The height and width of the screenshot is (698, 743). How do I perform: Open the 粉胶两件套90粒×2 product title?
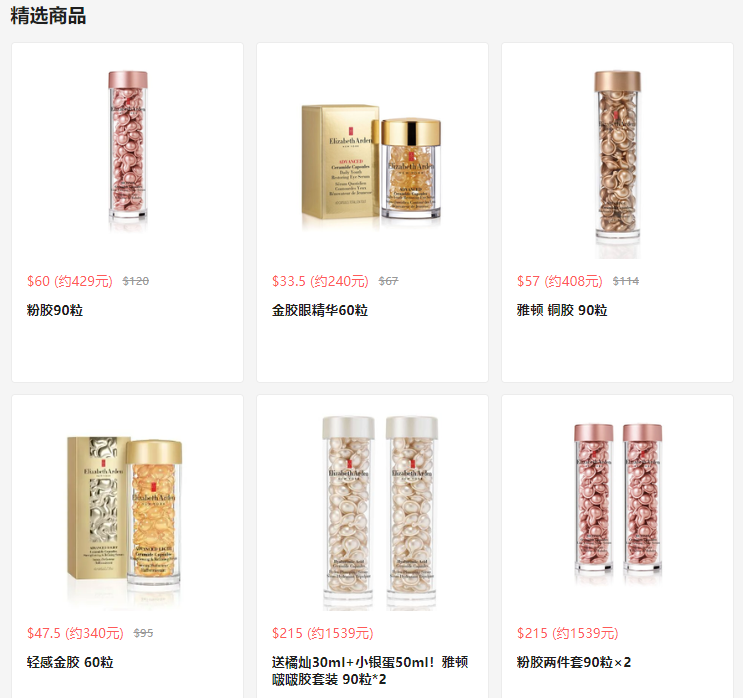(x=574, y=662)
